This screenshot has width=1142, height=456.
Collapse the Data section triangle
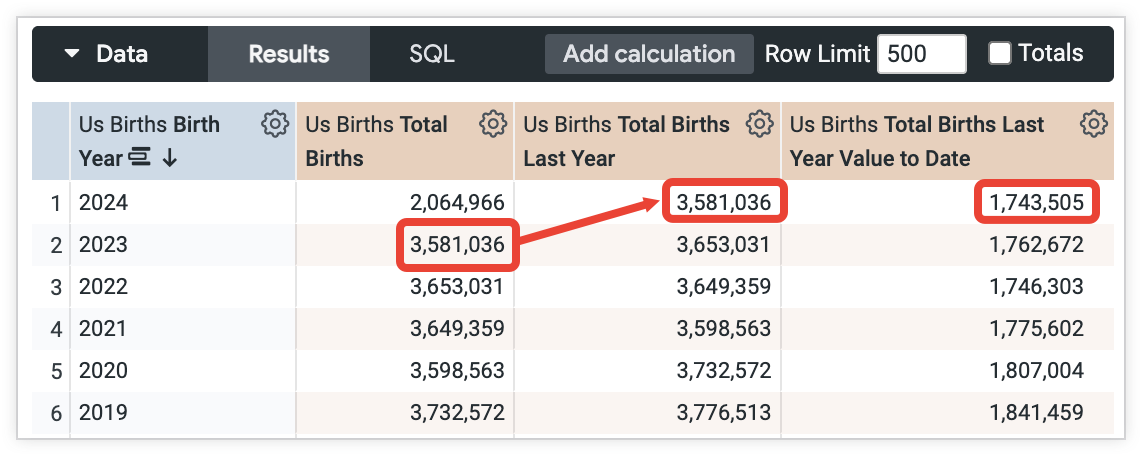pyautogui.click(x=71, y=54)
